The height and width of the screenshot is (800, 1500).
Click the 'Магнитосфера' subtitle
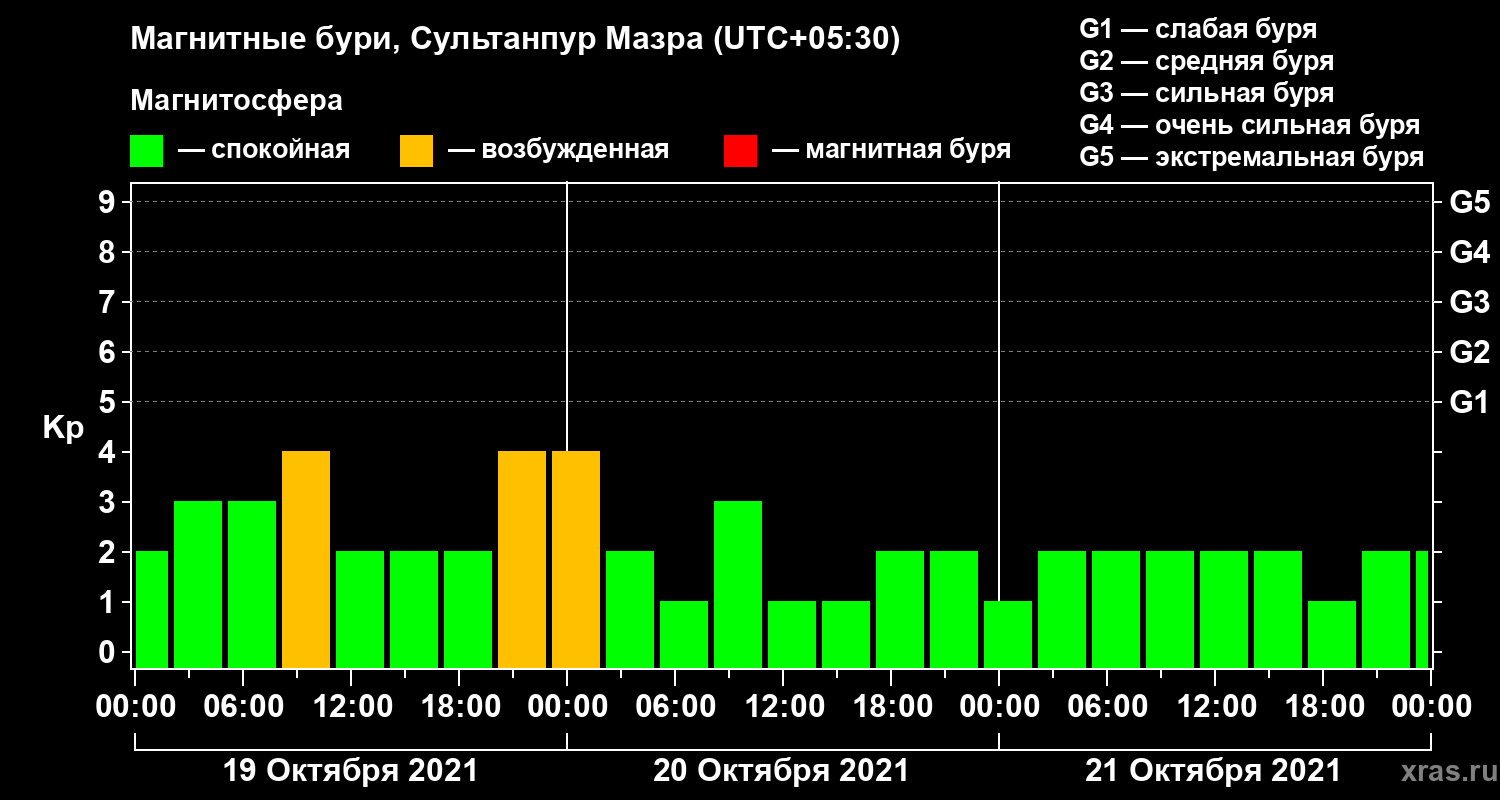click(x=236, y=101)
